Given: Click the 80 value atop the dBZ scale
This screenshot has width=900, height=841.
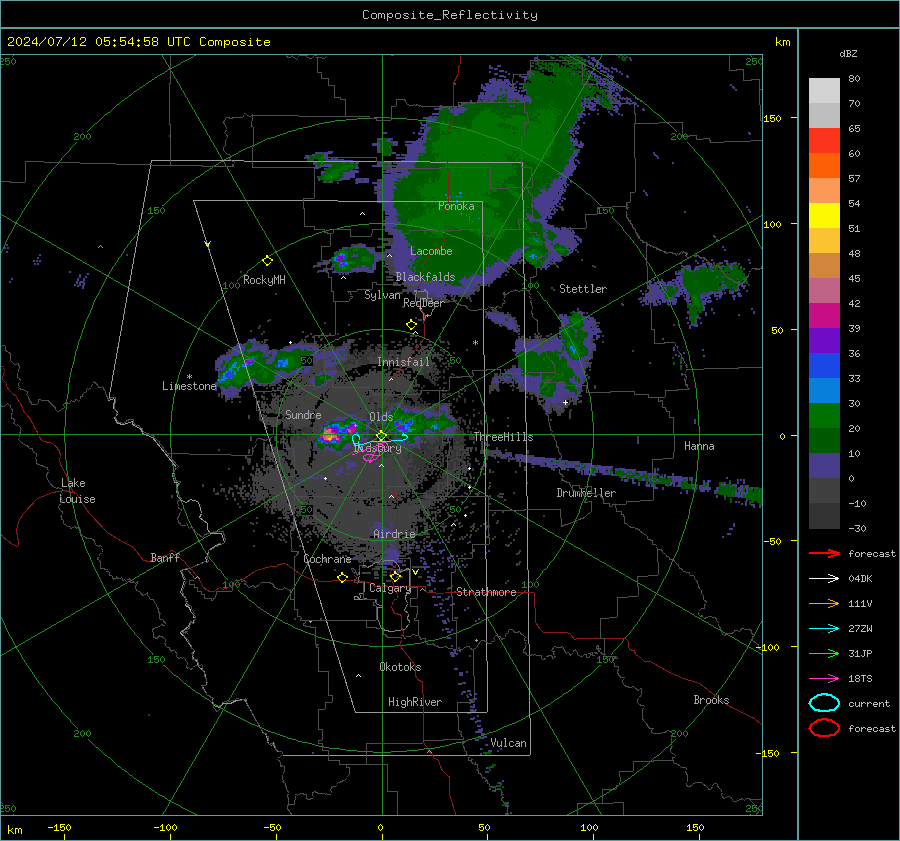Looking at the screenshot, I should [854, 79].
